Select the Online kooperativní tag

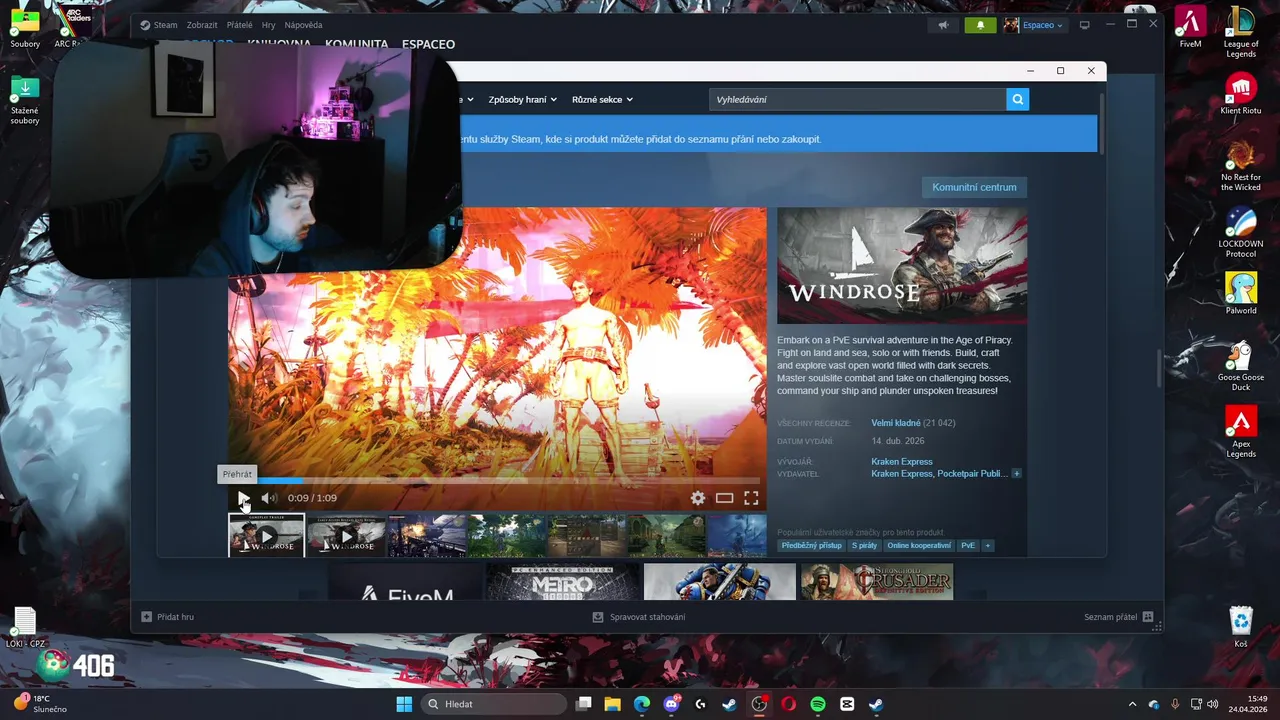coord(919,546)
